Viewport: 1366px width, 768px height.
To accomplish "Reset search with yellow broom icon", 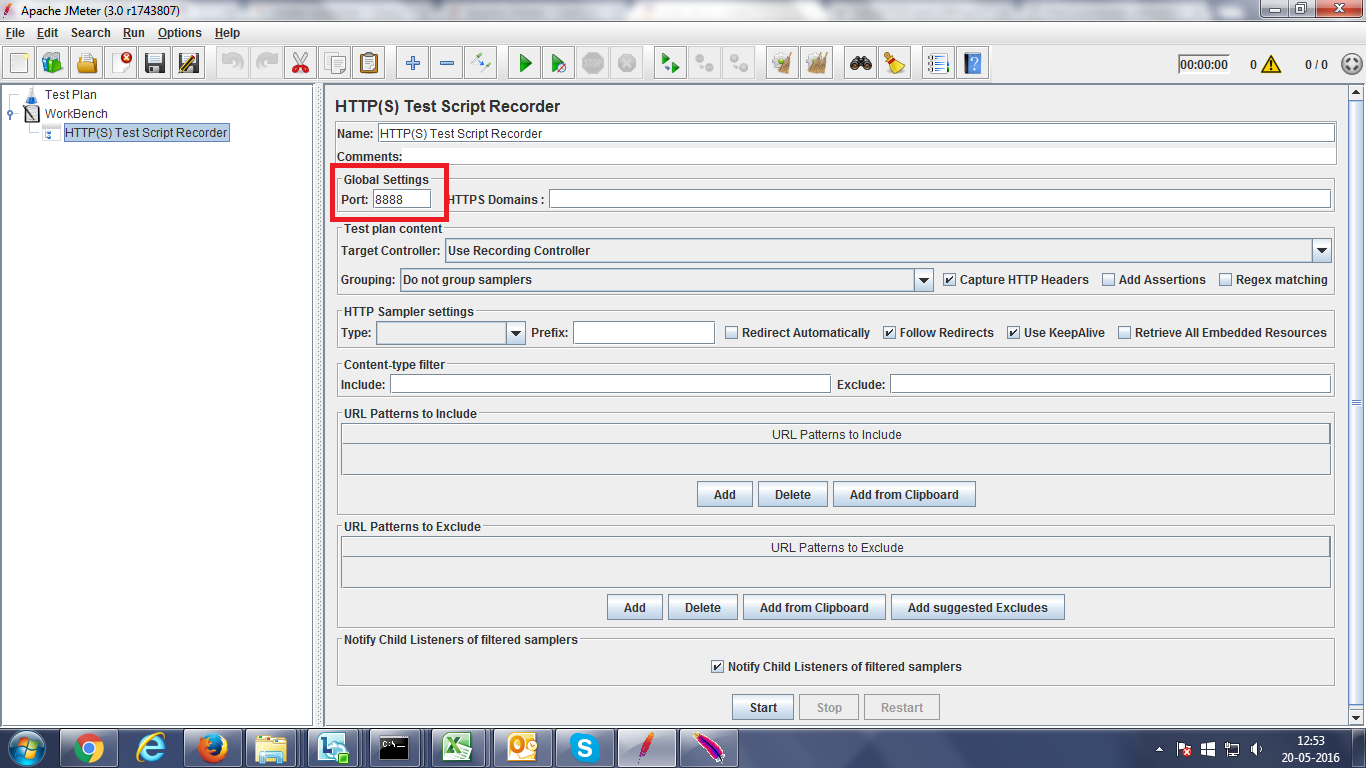I will pyautogui.click(x=894, y=64).
